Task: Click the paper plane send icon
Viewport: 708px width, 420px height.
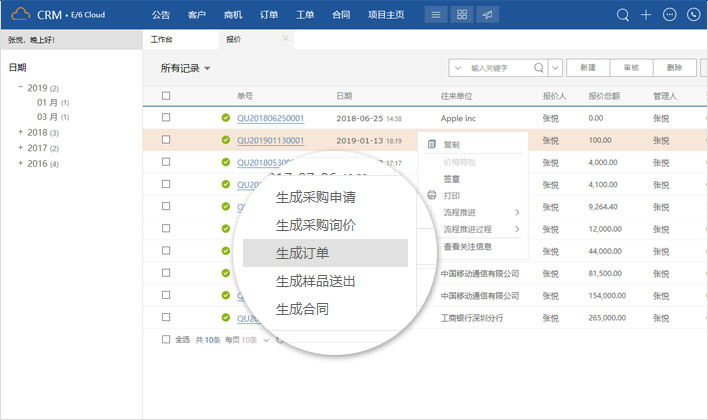Action: pos(486,15)
